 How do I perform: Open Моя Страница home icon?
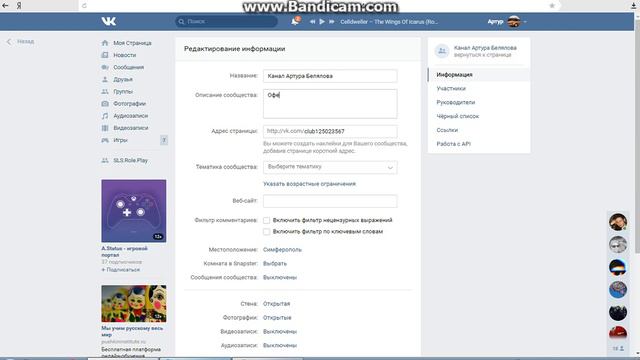coord(105,43)
